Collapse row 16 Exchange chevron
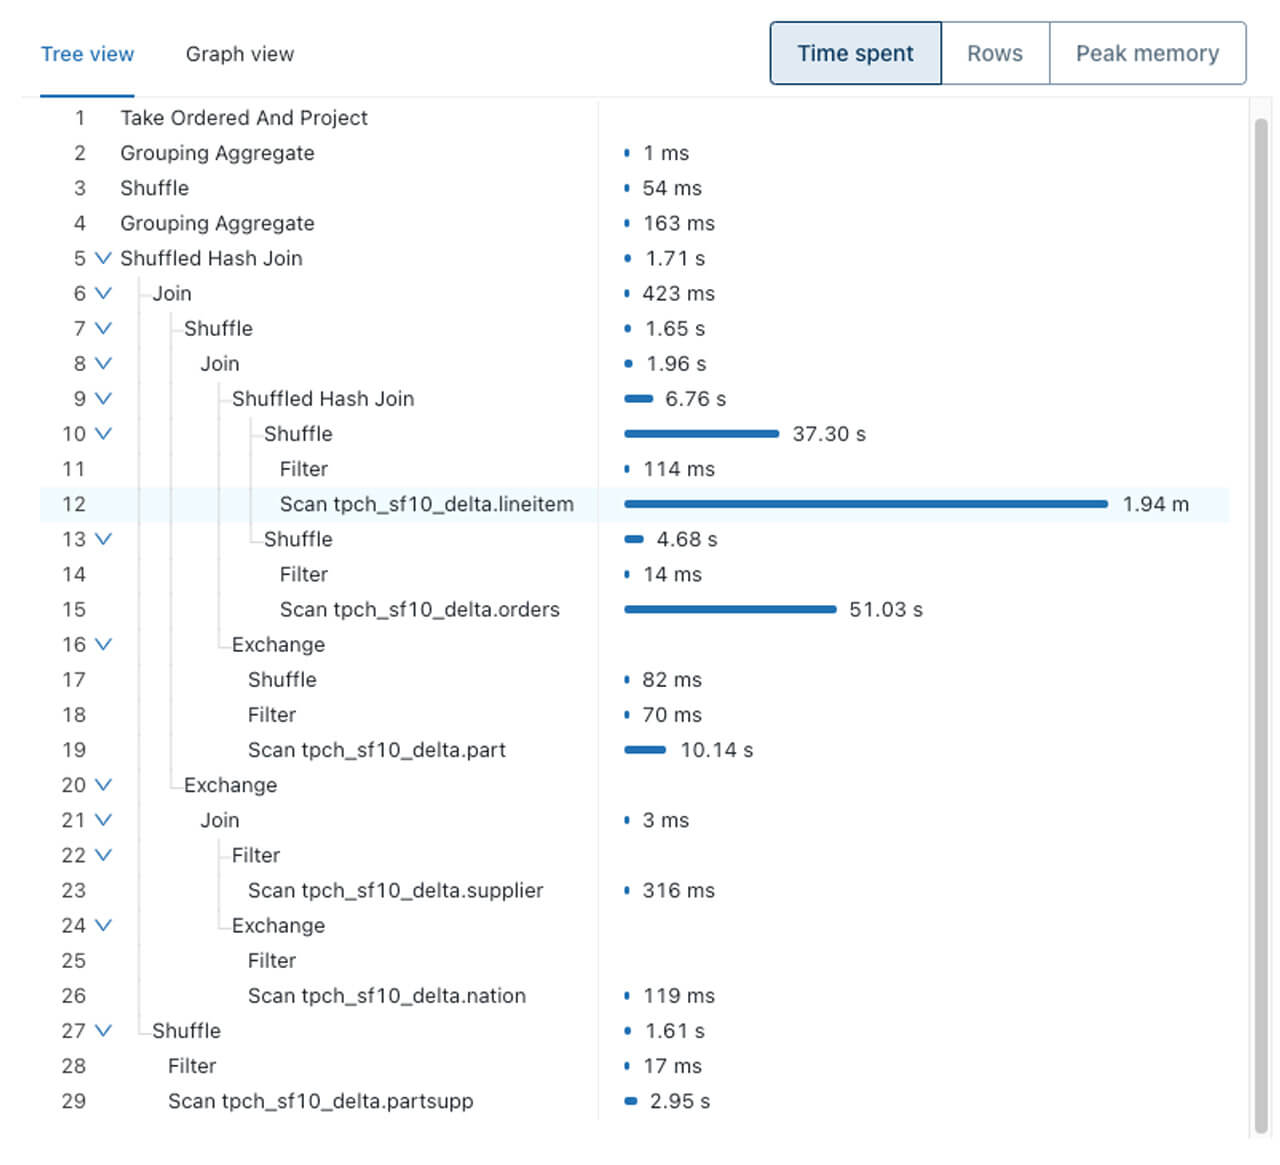 103,644
